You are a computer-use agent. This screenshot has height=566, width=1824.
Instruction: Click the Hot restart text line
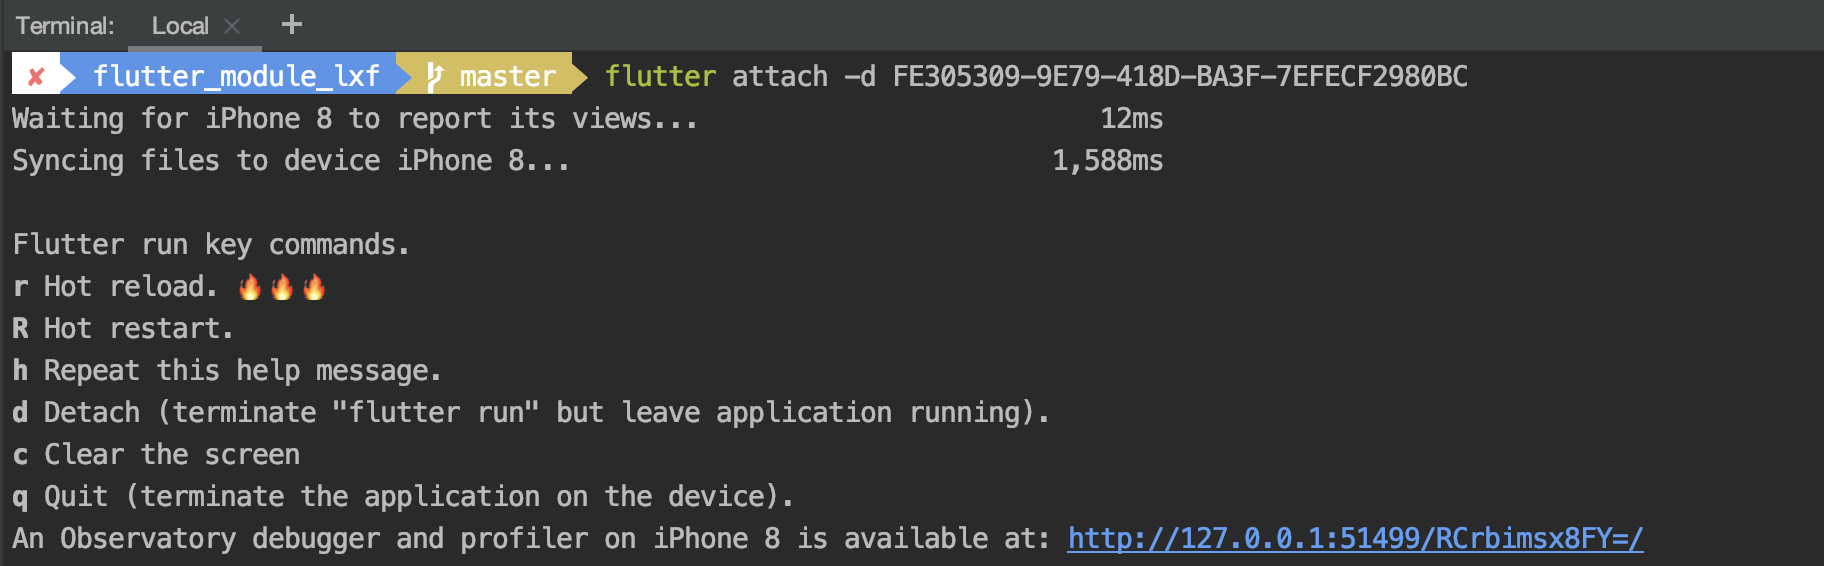(x=138, y=329)
